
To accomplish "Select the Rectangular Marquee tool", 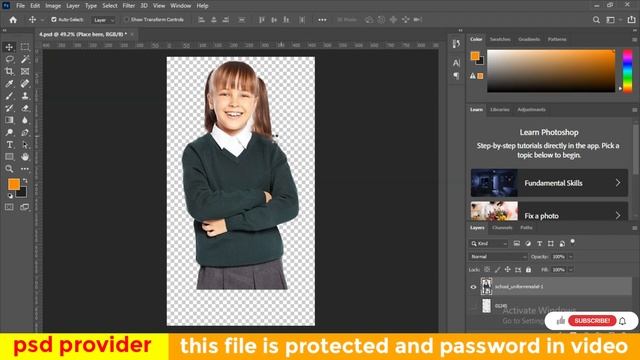I will point(25,47).
